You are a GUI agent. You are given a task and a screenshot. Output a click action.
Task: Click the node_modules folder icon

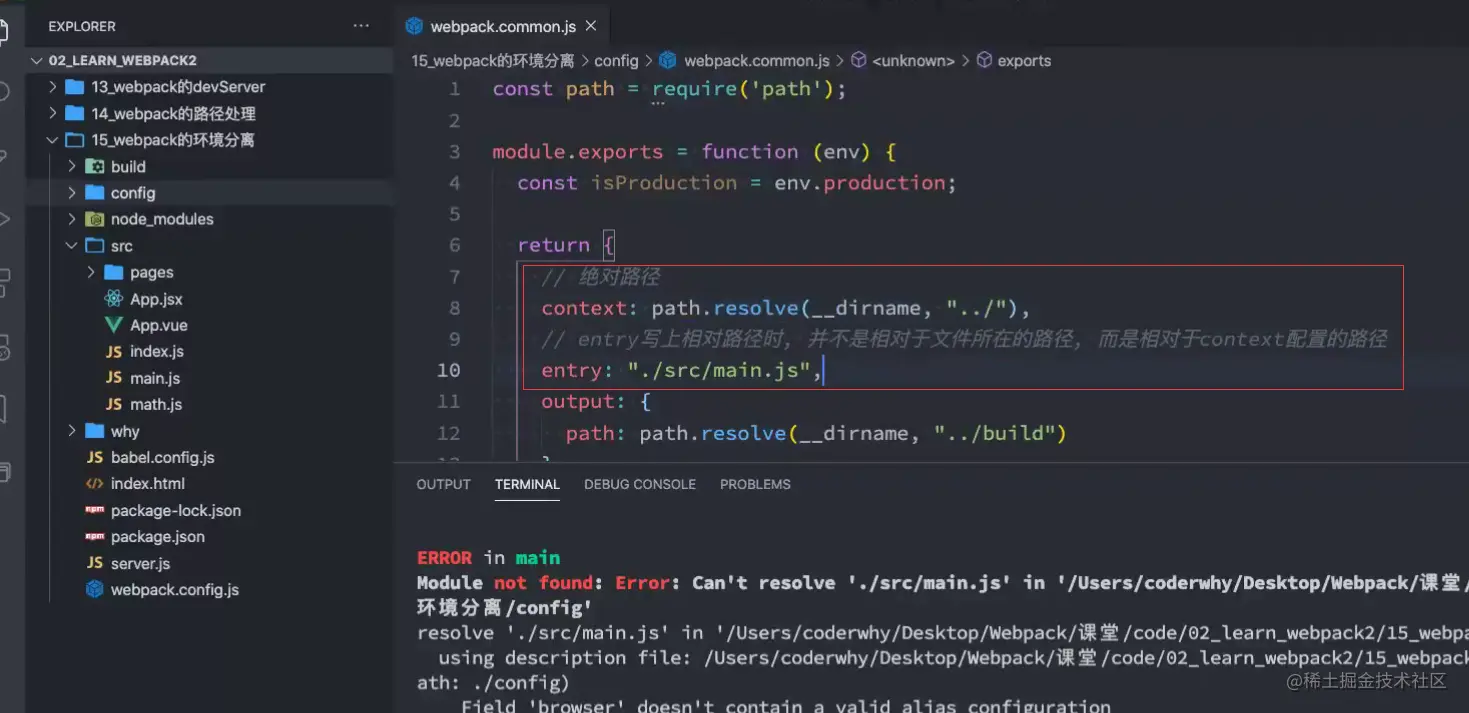pos(95,219)
